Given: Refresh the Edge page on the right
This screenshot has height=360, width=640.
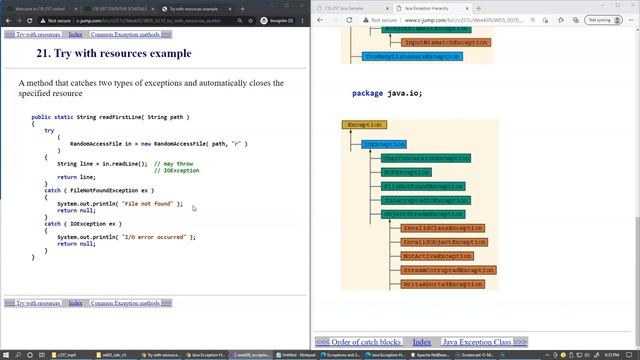Looking at the screenshot, I should (x=349, y=20).
